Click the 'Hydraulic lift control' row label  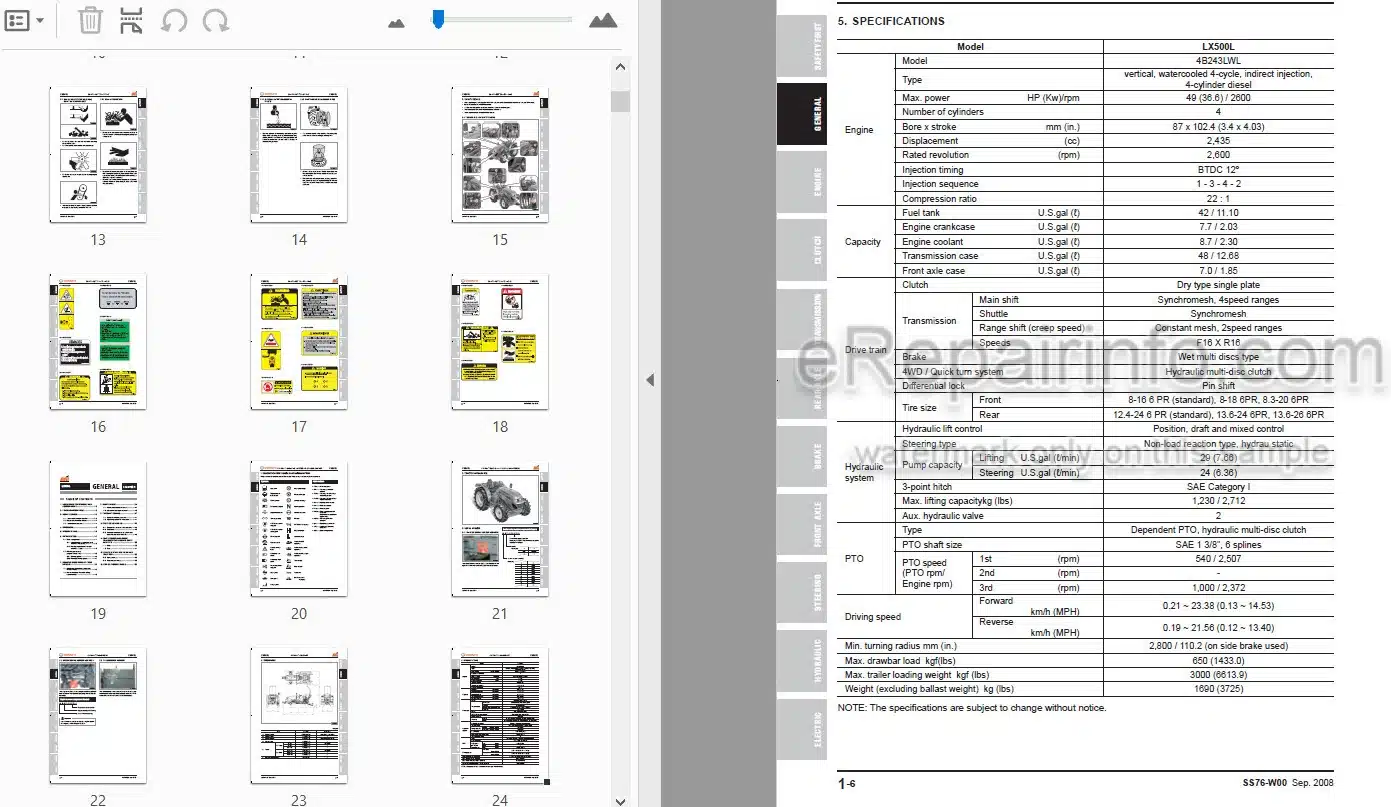point(942,429)
